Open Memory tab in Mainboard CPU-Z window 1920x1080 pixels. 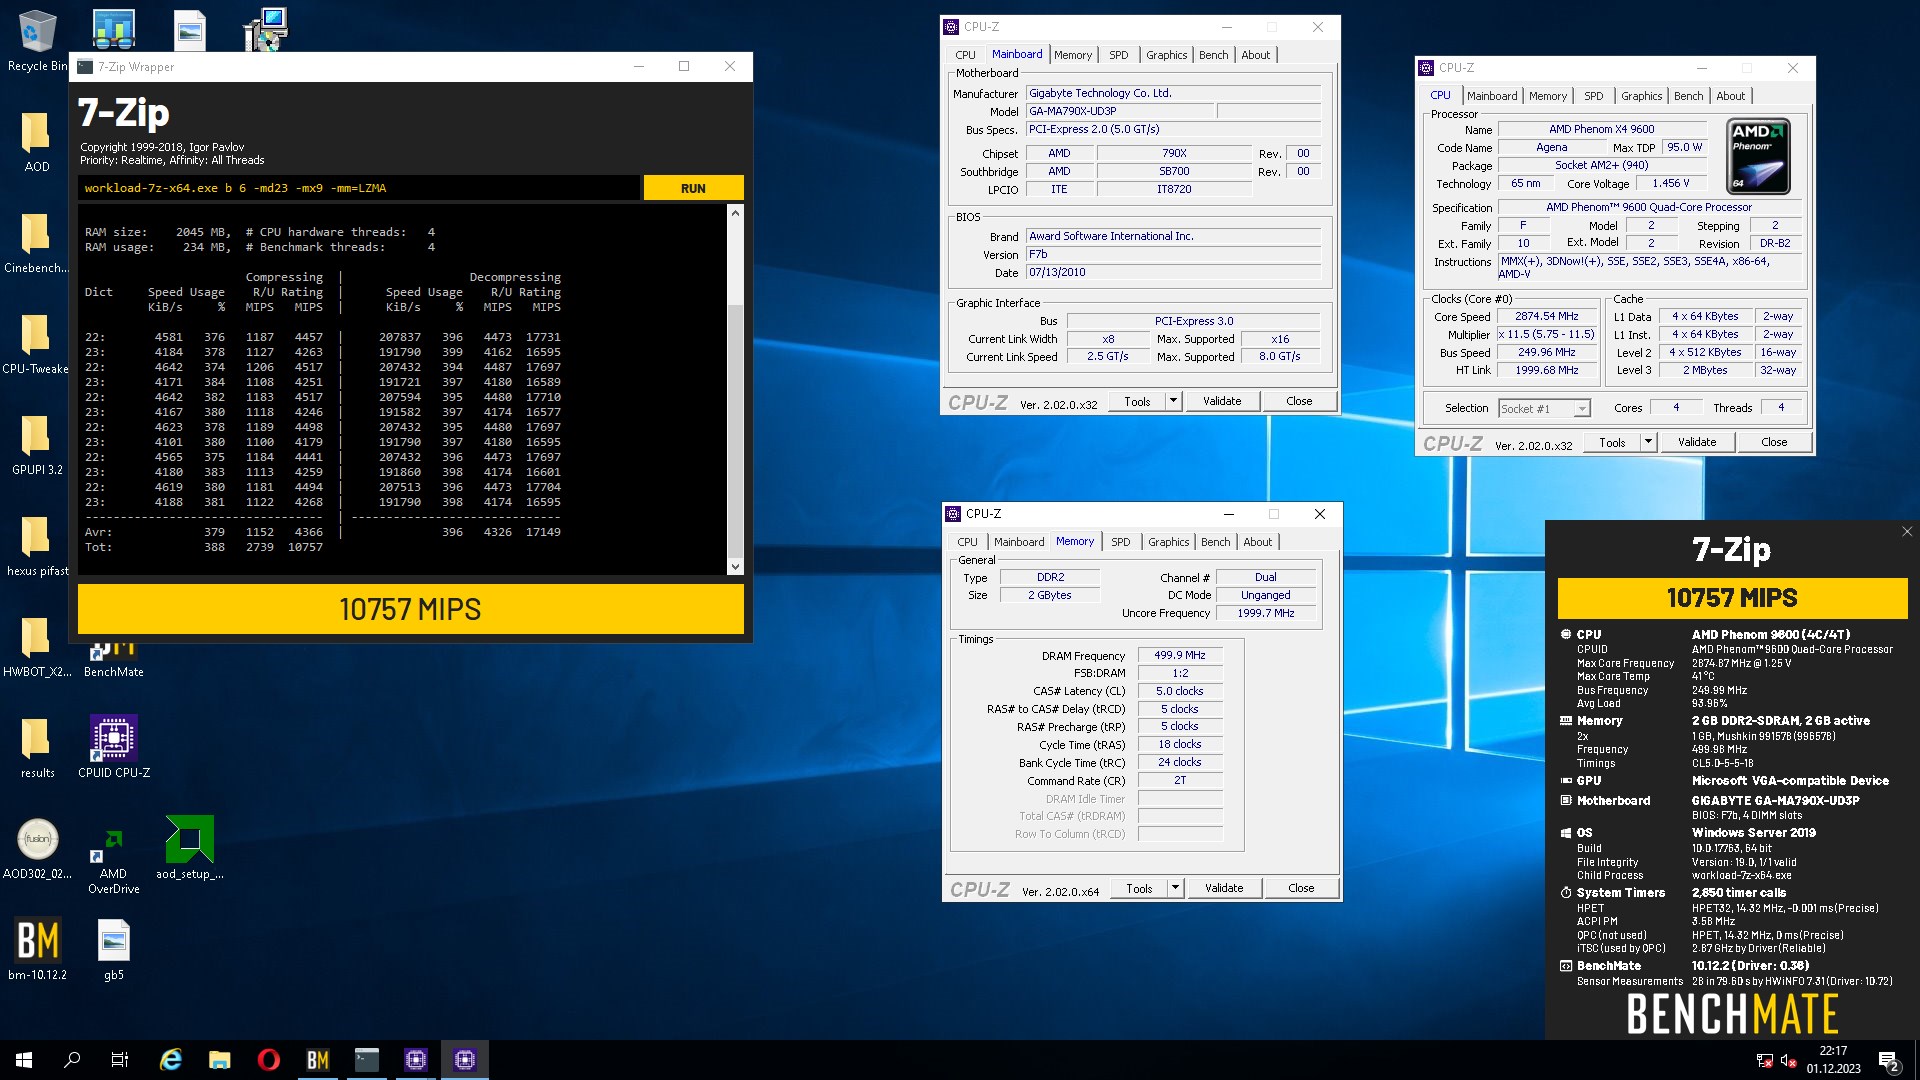(1072, 55)
